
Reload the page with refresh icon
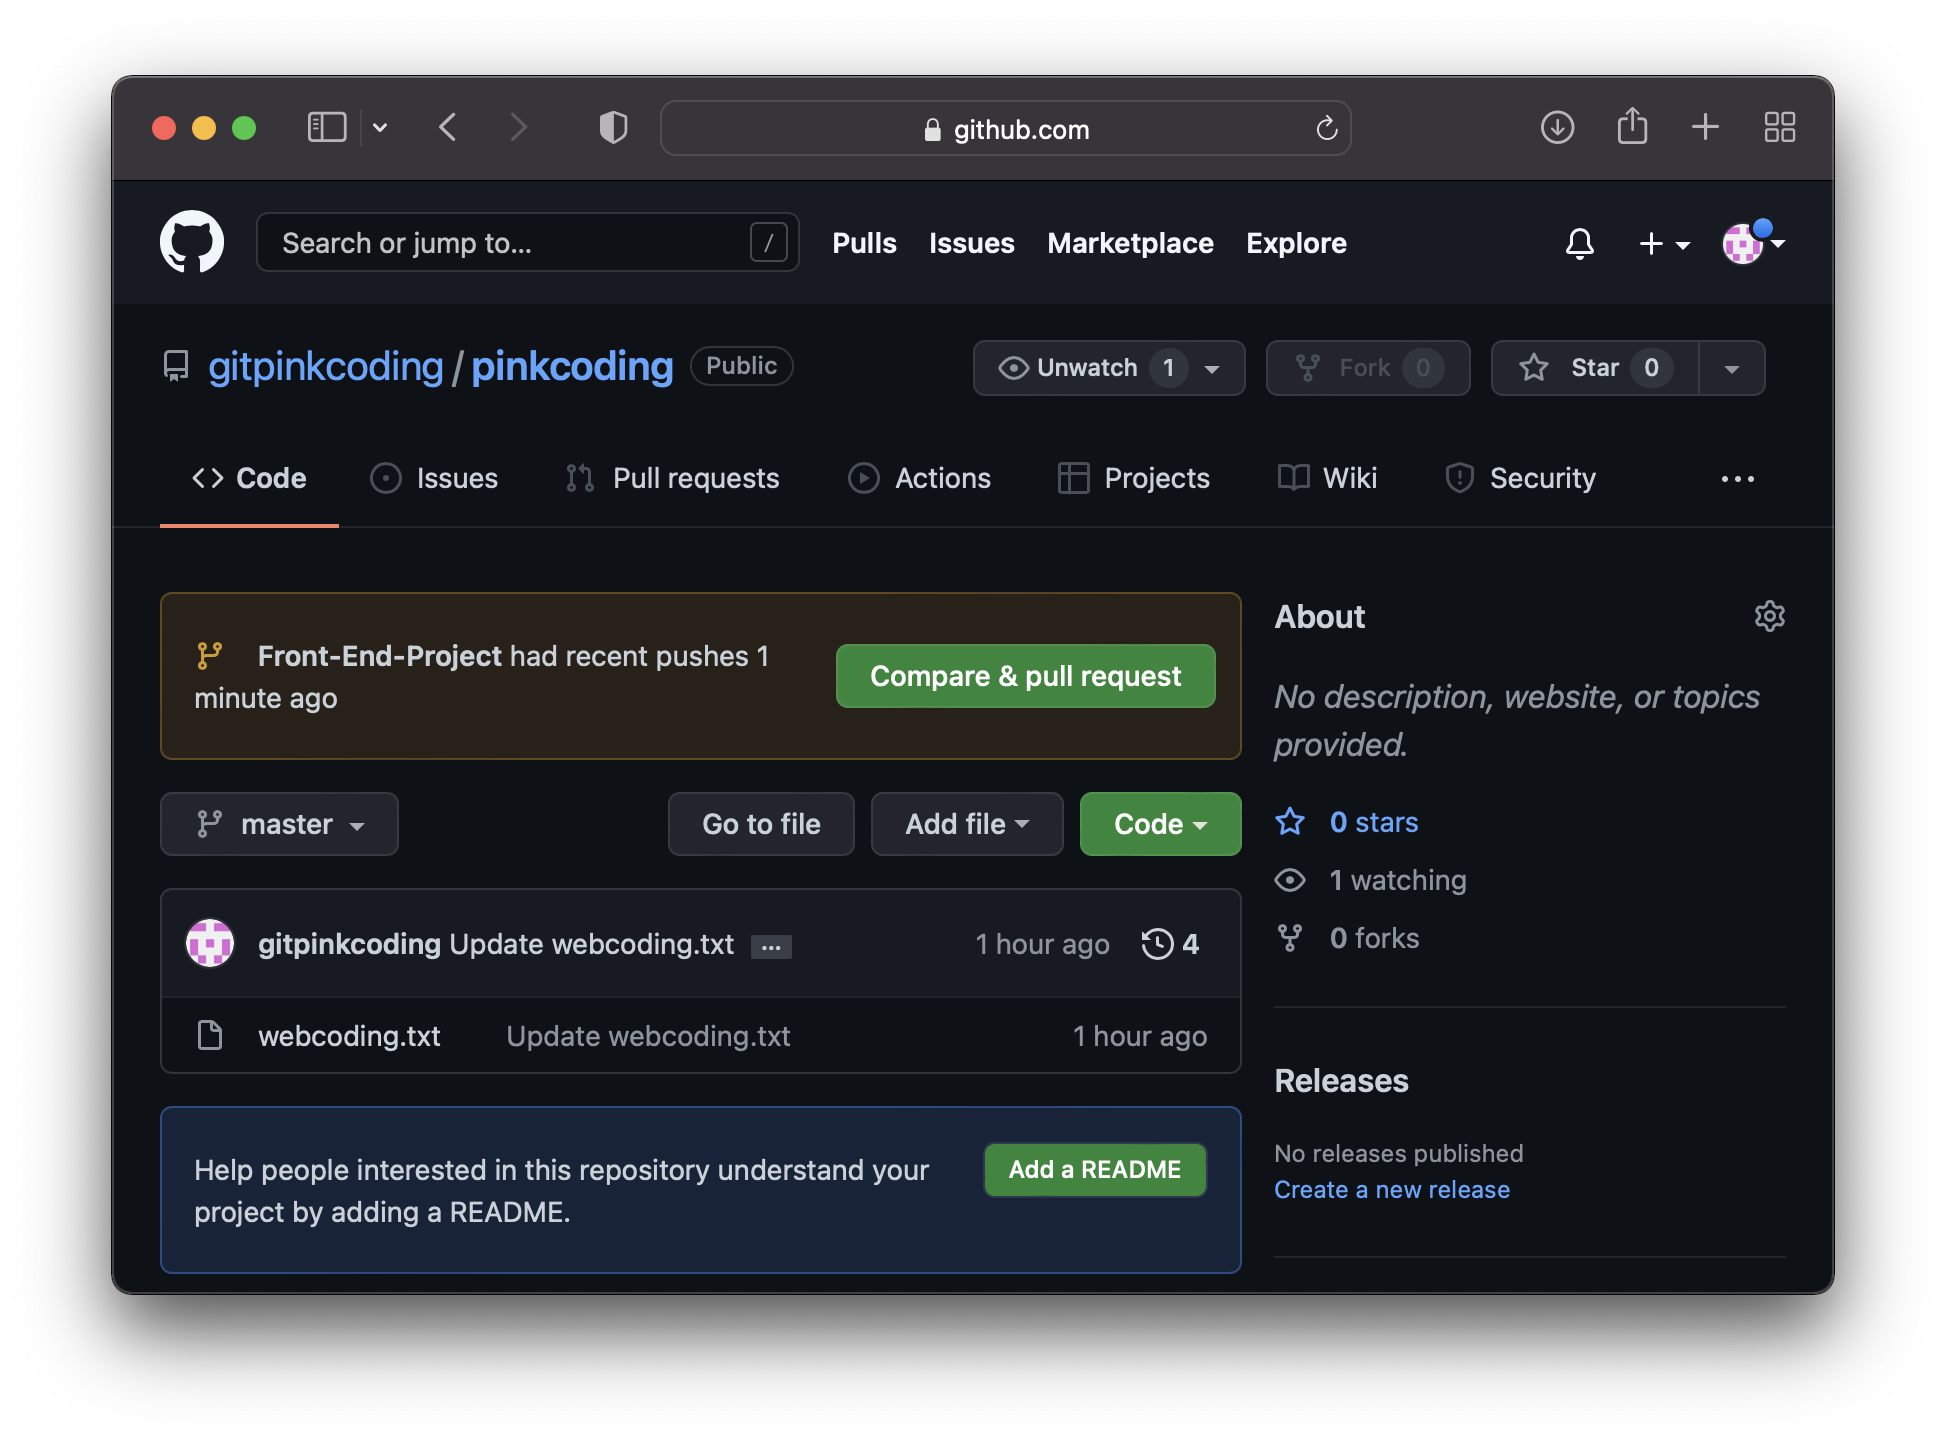(1326, 128)
